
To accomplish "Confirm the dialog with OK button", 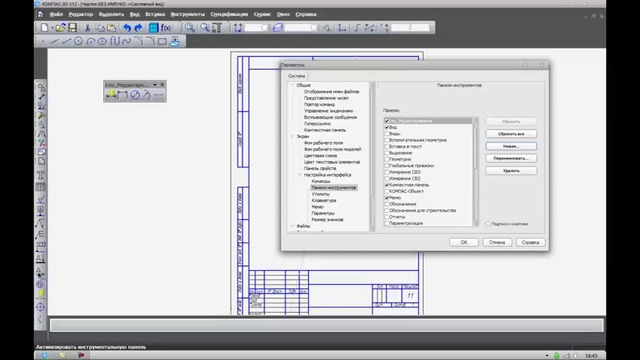I will pos(464,242).
